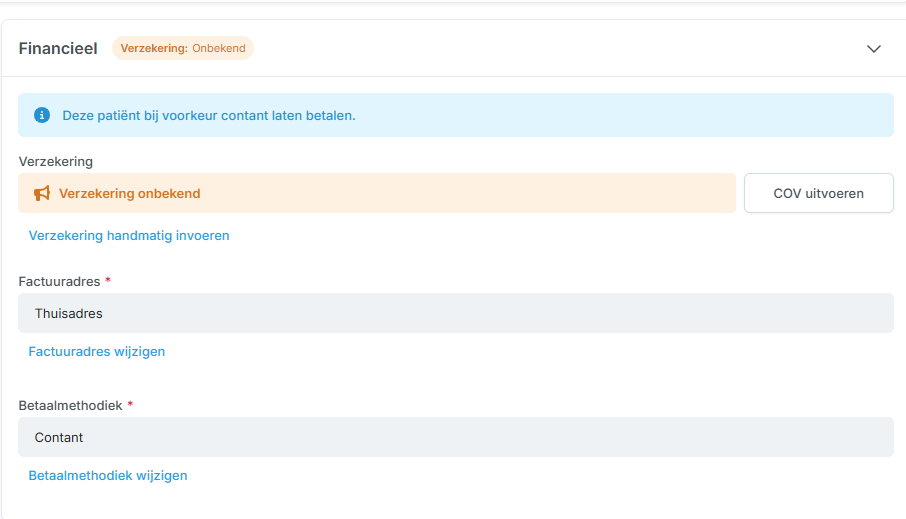Click the 'Verzekering onbekend' warning text
906x519 pixels.
point(130,193)
